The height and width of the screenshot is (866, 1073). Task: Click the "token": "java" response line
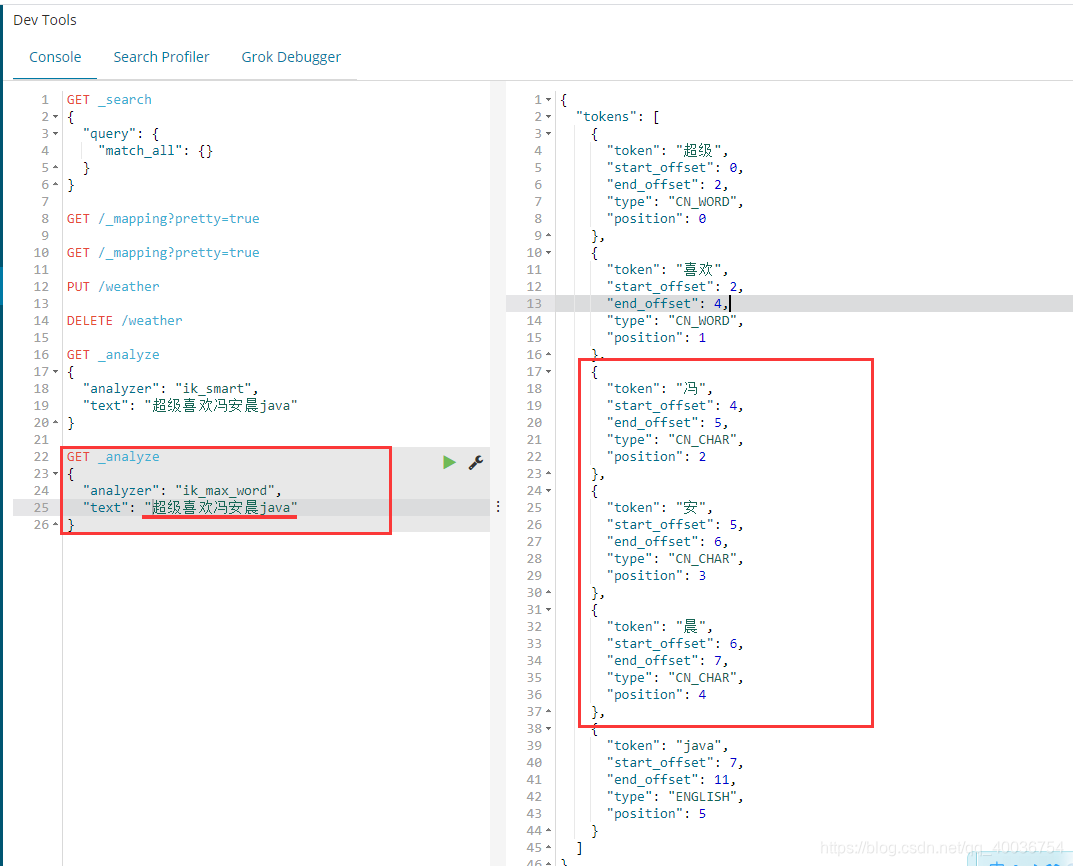[x=668, y=746]
